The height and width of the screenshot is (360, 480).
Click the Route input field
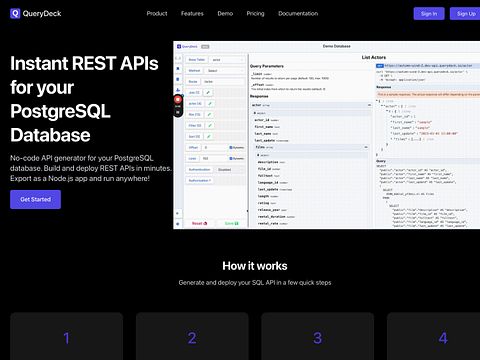[223, 82]
